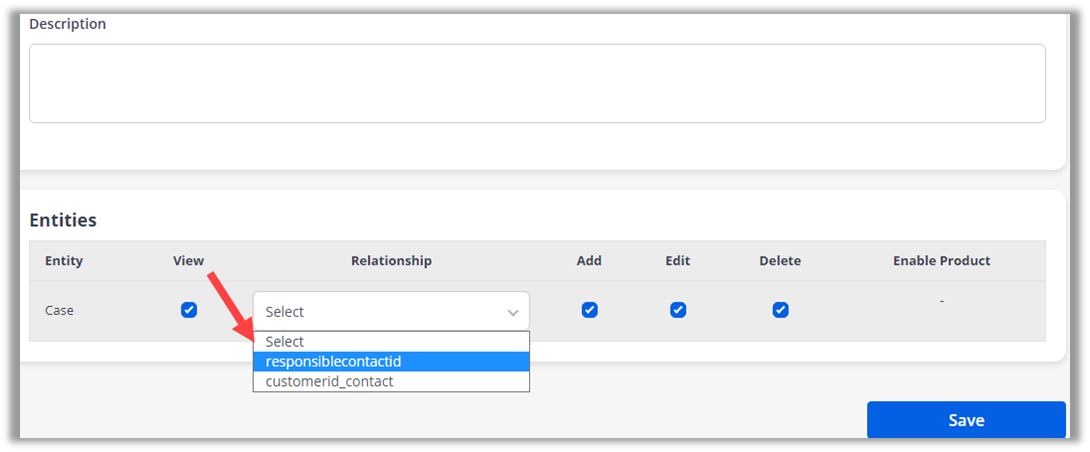The width and height of the screenshot is (1090, 452).
Task: Uncheck the View checkbox for Case
Action: (x=189, y=310)
